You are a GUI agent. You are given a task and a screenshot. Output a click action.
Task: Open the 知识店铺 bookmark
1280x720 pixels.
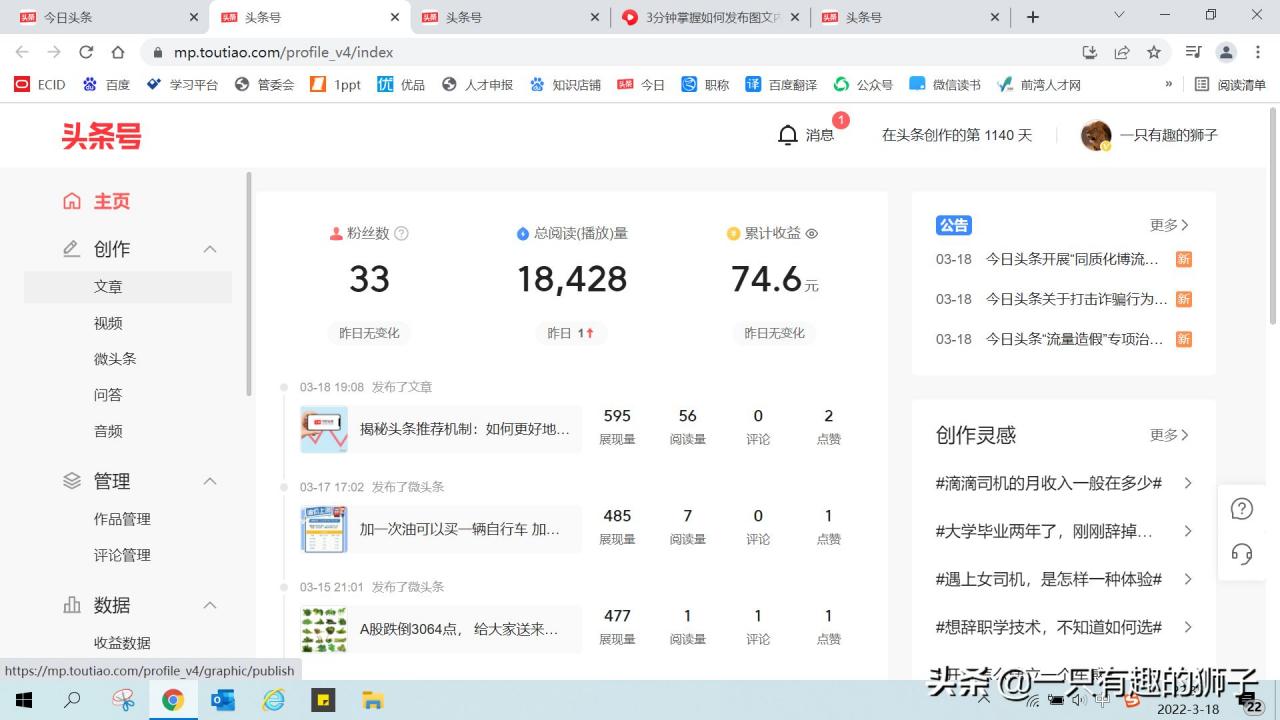pyautogui.click(x=565, y=85)
